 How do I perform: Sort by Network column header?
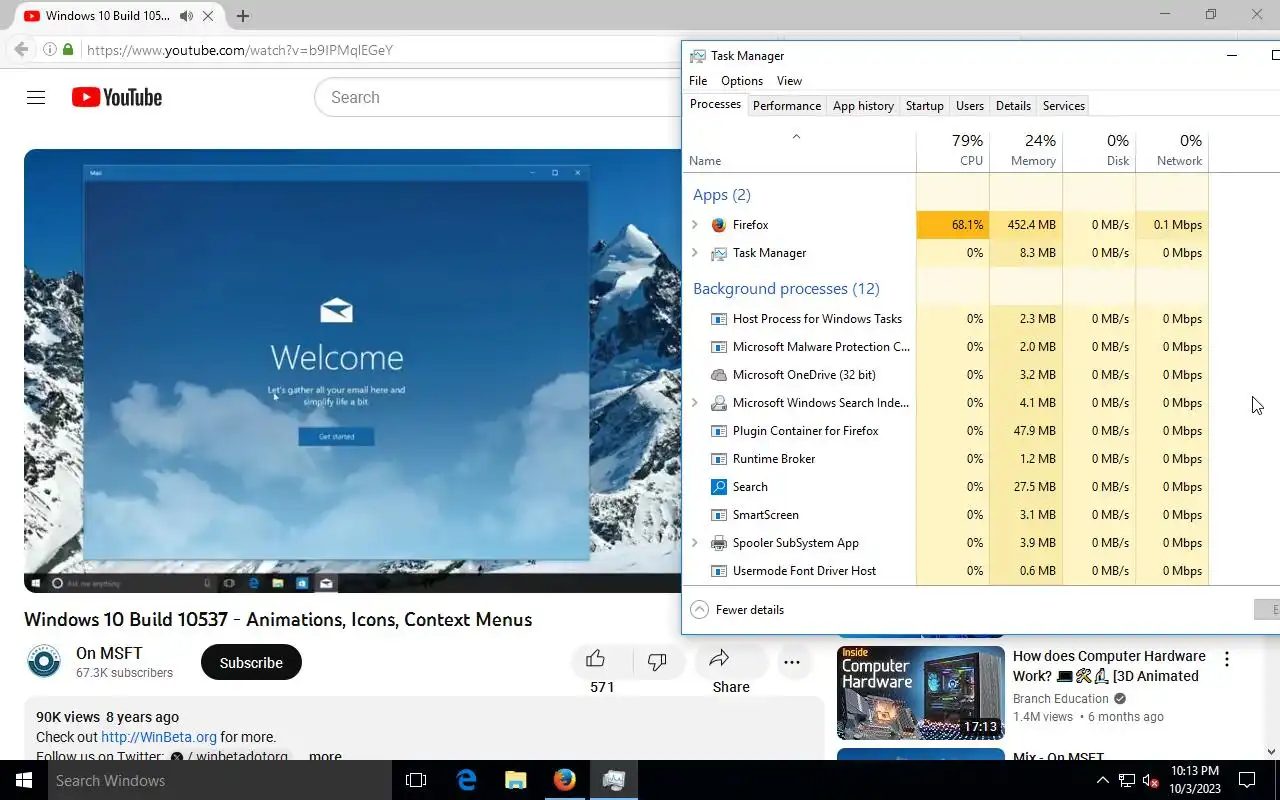click(x=1172, y=150)
